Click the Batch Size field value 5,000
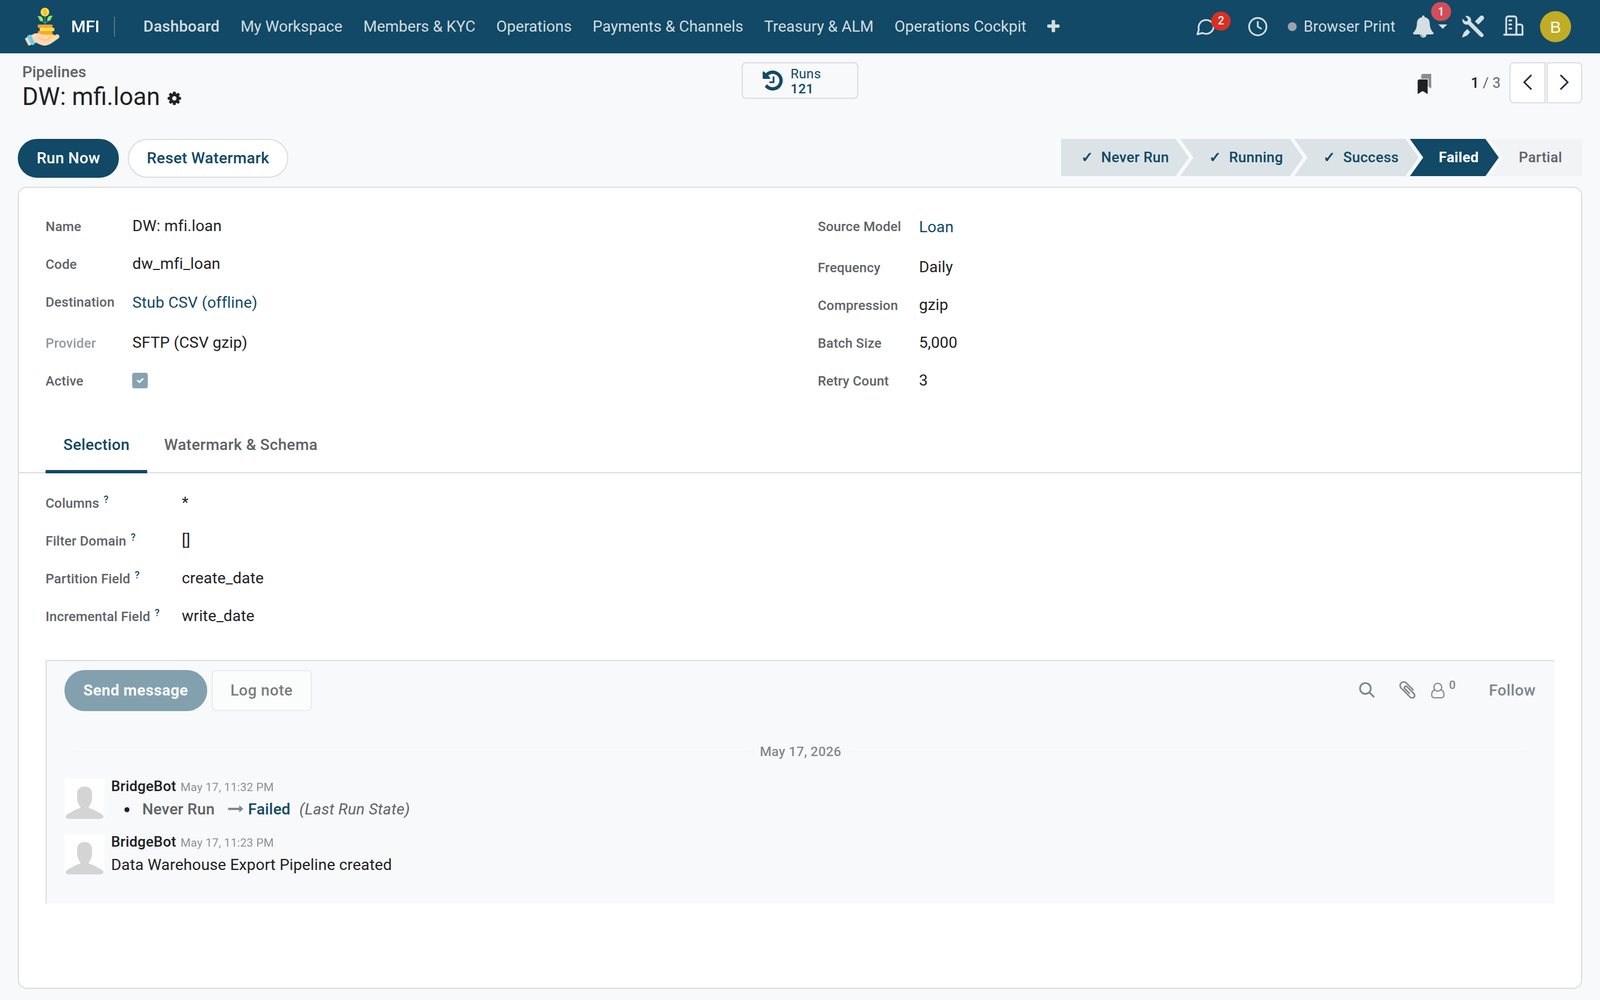This screenshot has width=1600, height=1000. coord(938,343)
